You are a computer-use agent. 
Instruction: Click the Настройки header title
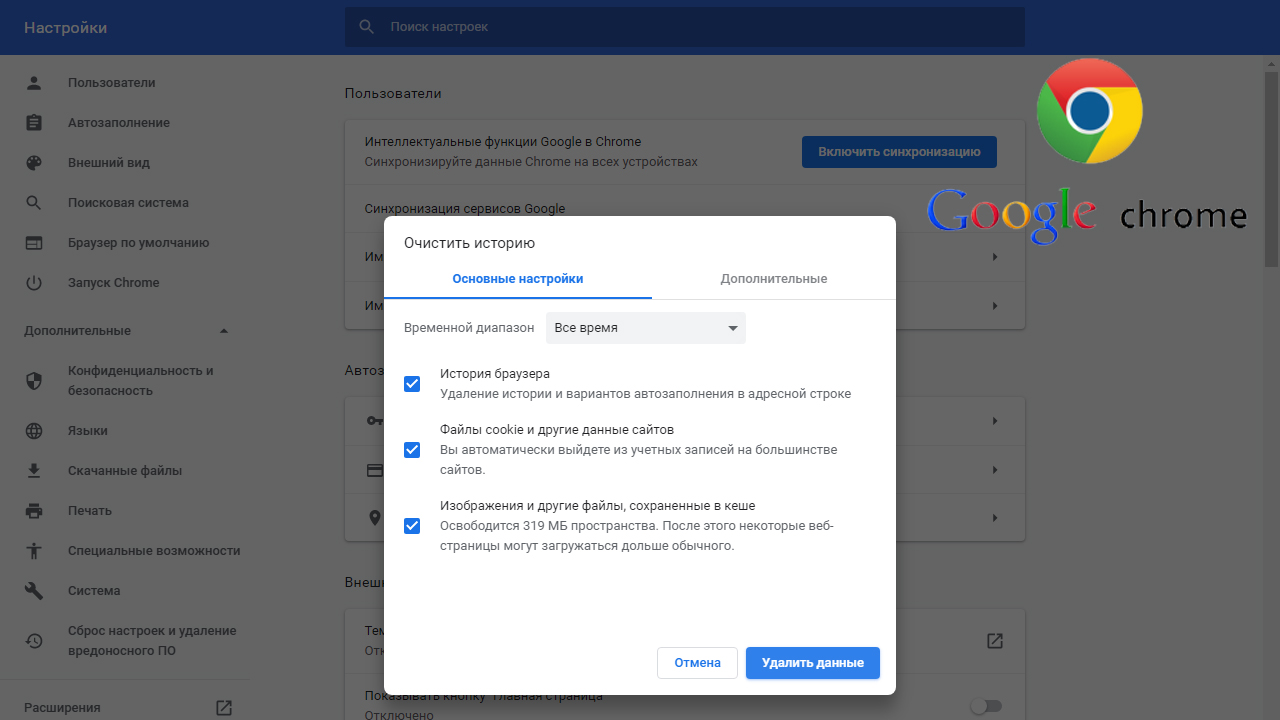65,28
